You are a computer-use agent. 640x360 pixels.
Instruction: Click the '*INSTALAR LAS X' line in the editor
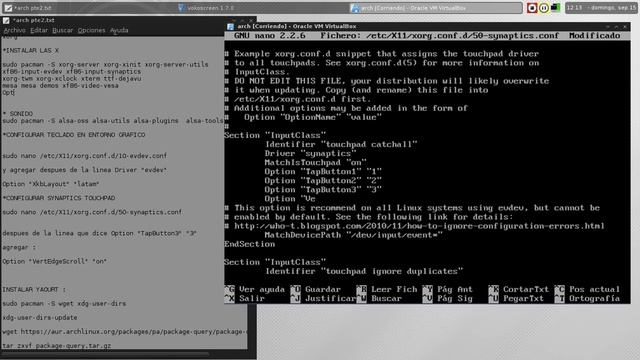point(31,50)
